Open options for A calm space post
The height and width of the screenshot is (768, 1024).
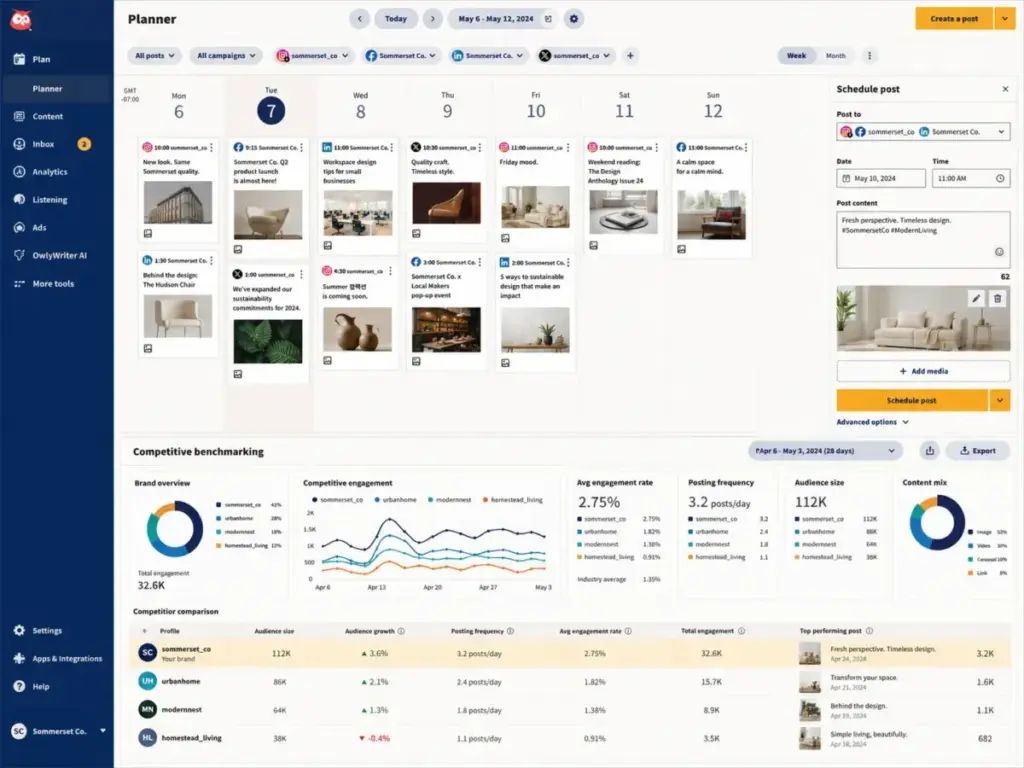(x=746, y=148)
